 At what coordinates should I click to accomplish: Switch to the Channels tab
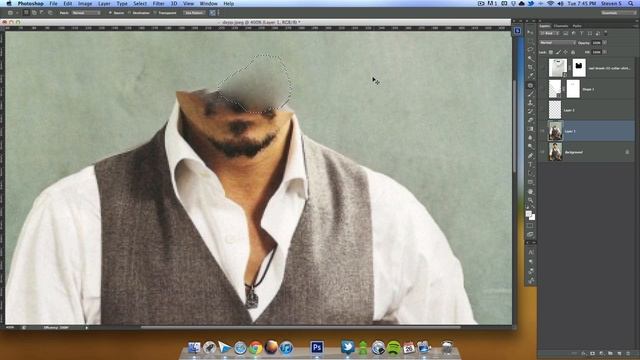561,26
